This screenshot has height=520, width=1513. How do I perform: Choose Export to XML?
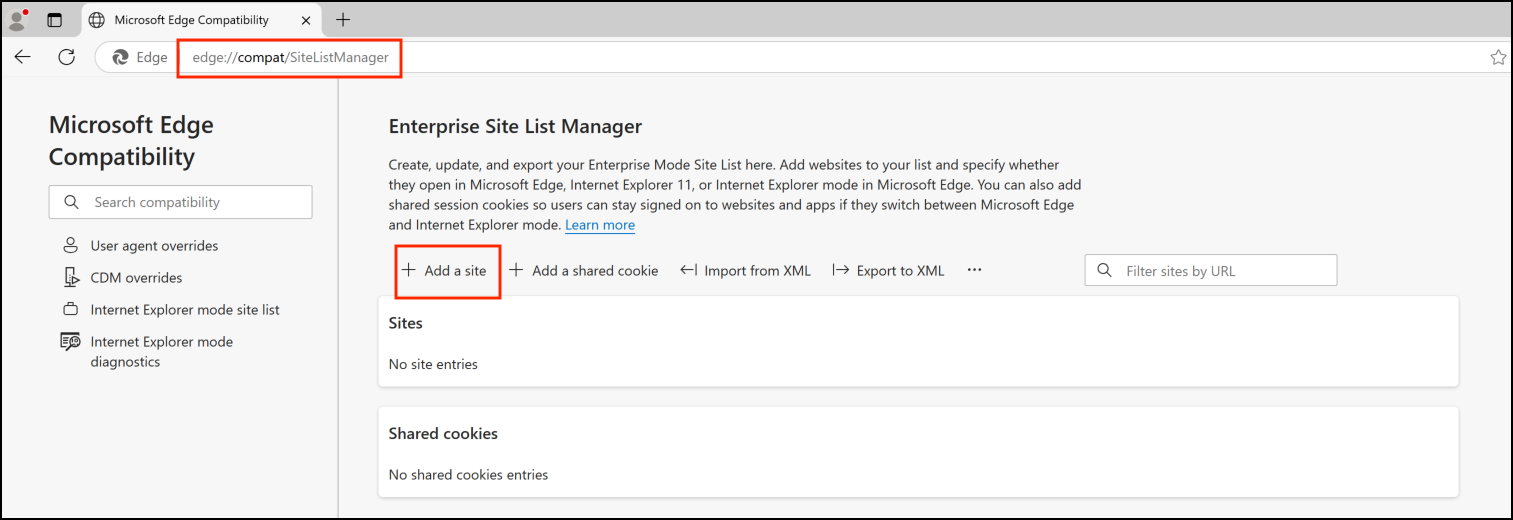[888, 270]
